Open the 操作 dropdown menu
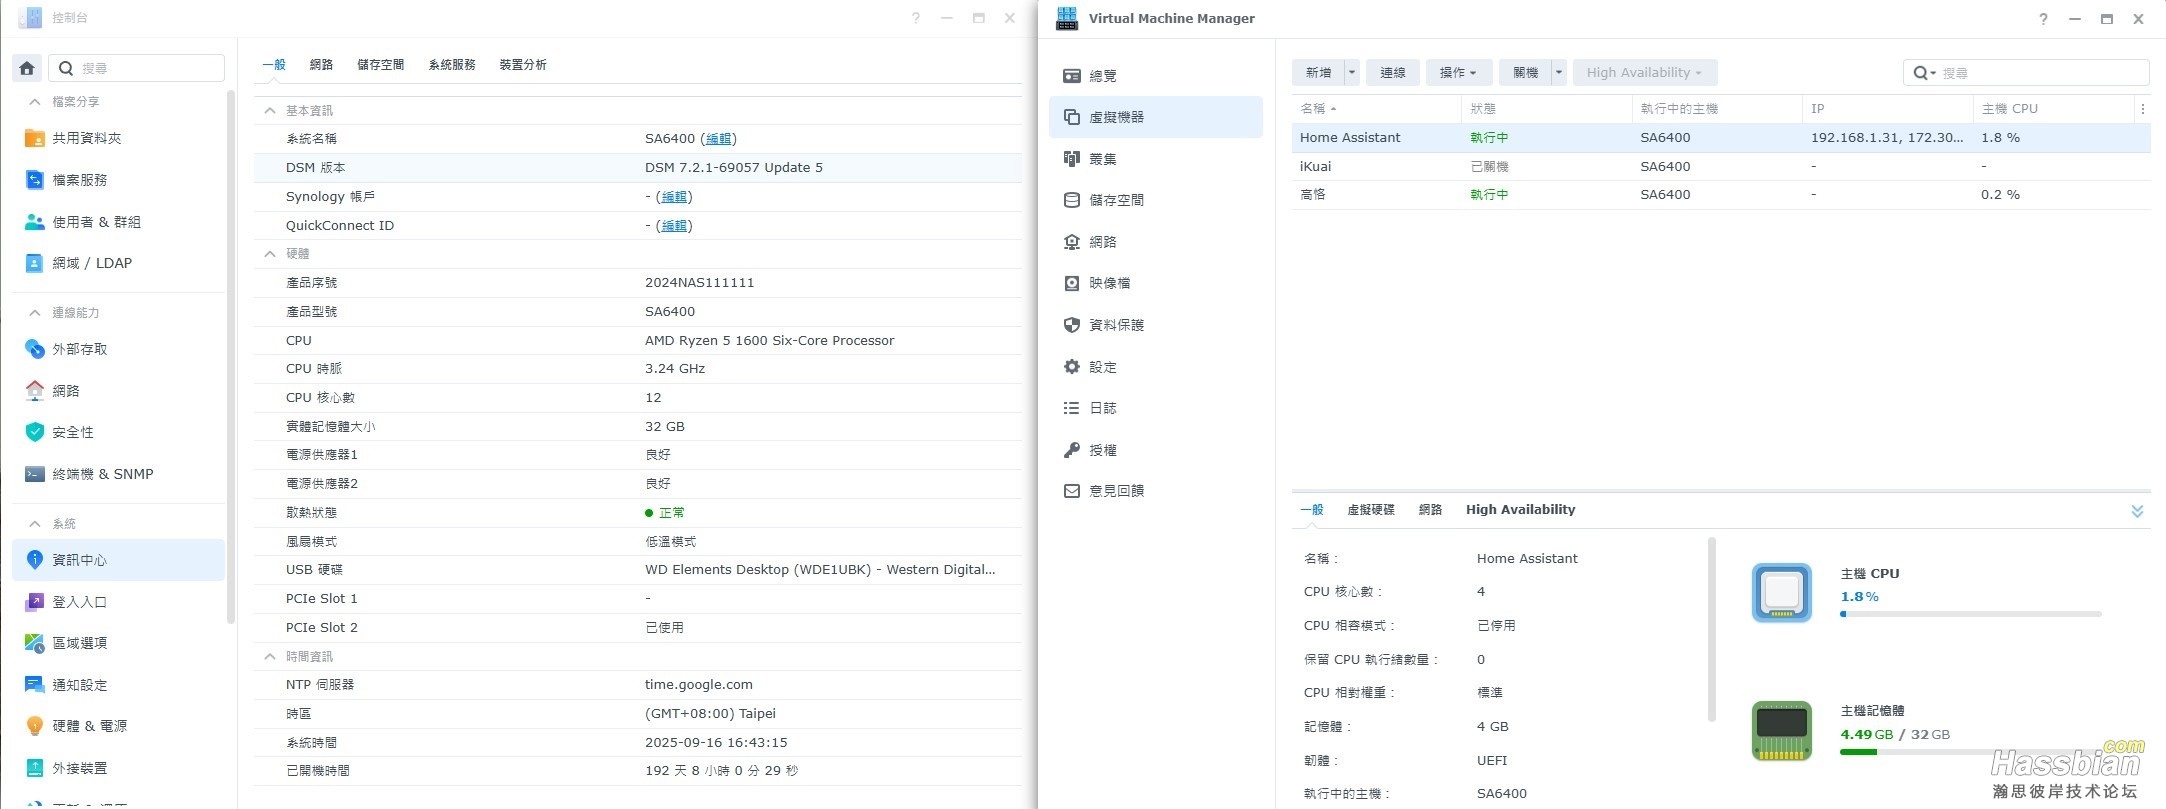 point(1458,73)
